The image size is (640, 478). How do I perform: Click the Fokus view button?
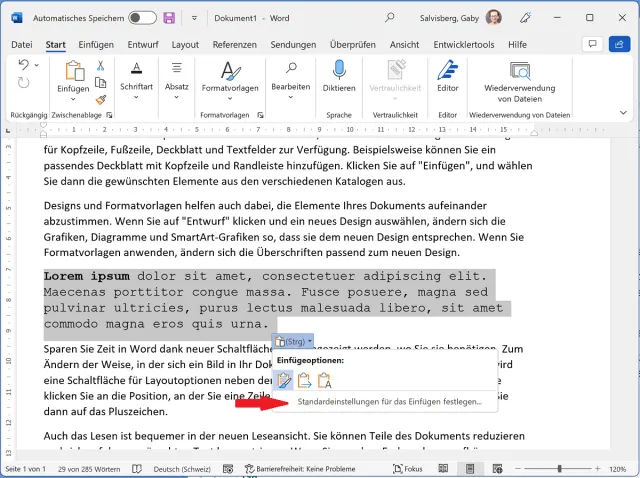click(406, 468)
